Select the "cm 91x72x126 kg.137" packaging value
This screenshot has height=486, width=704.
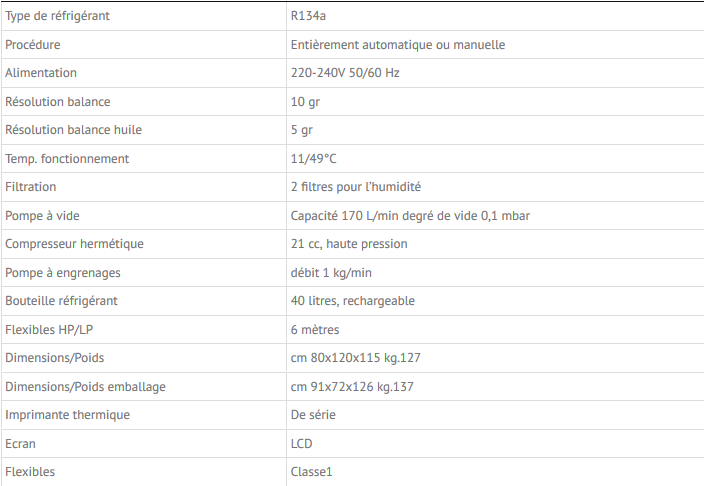point(351,386)
